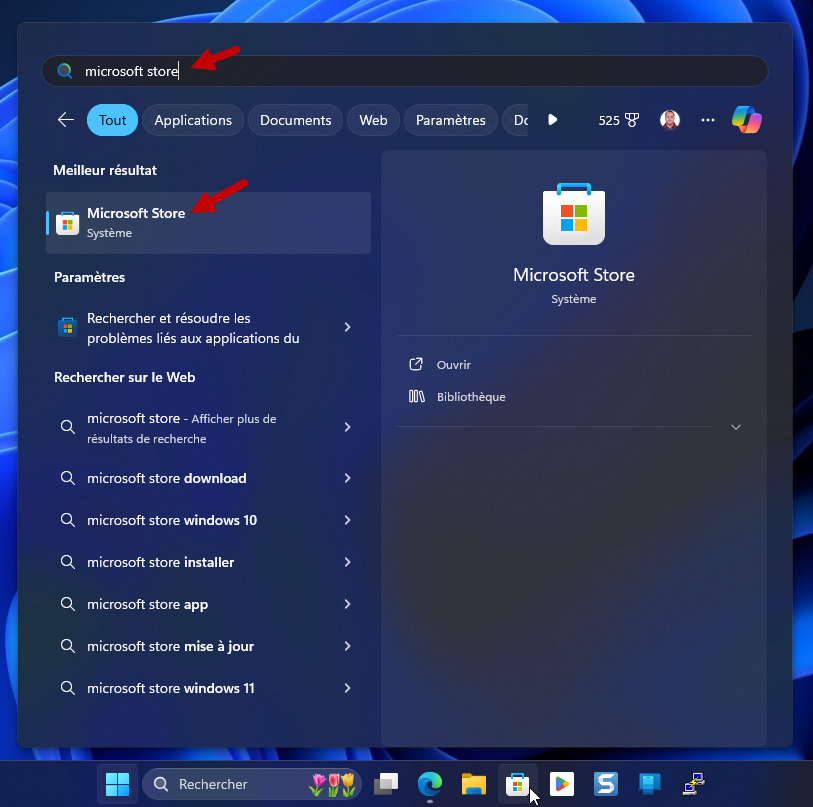Click the Microsoft Store icon in best result row
The width and height of the screenshot is (813, 807).
(x=67, y=224)
